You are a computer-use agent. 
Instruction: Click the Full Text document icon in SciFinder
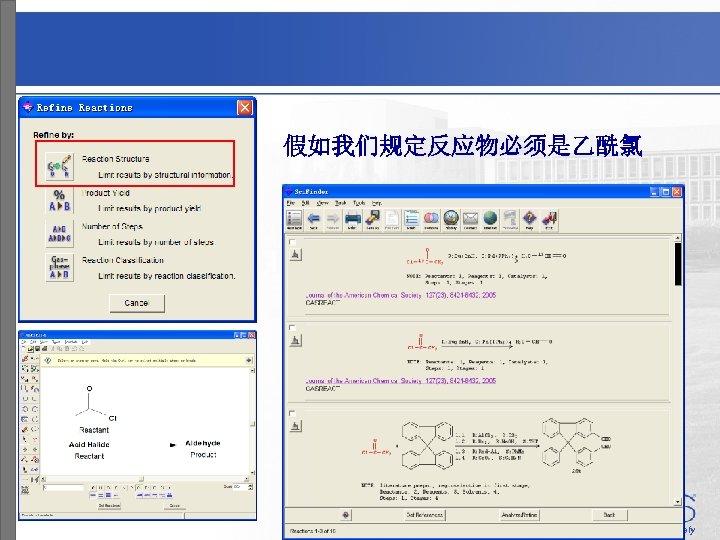pyautogui.click(x=392, y=219)
